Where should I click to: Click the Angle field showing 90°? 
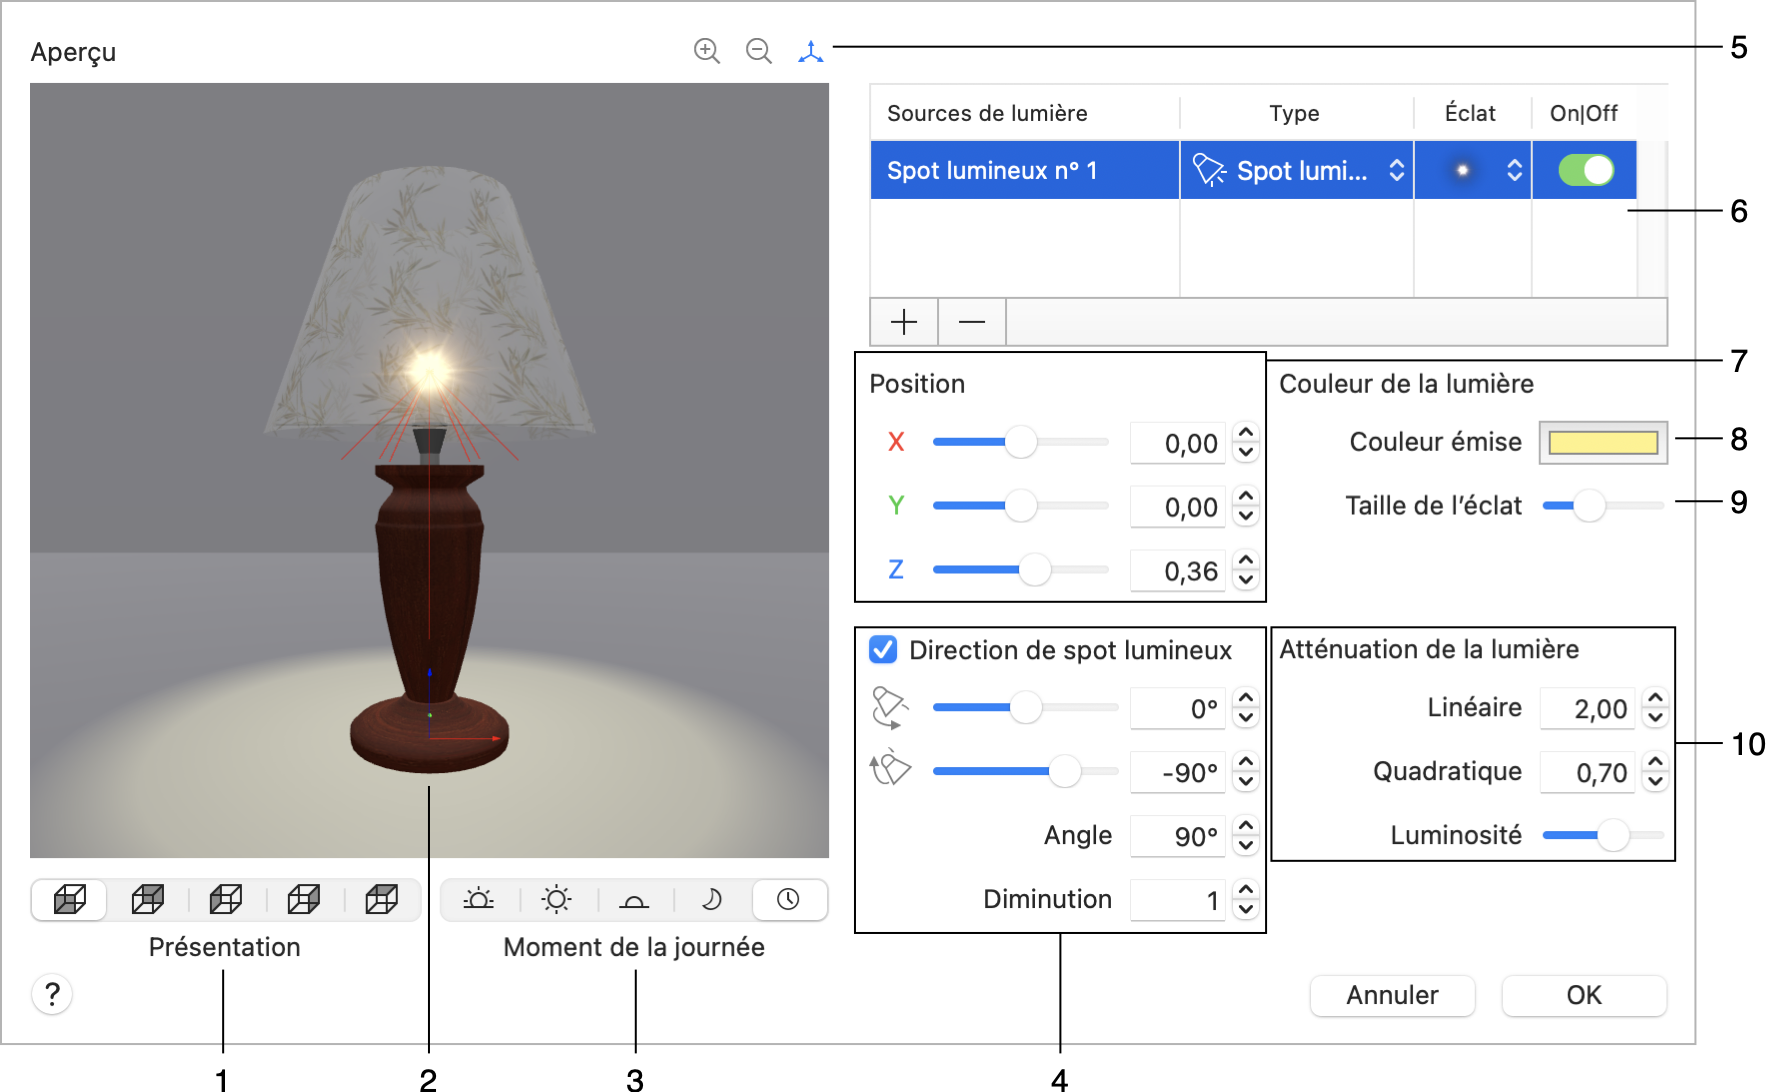[1178, 835]
